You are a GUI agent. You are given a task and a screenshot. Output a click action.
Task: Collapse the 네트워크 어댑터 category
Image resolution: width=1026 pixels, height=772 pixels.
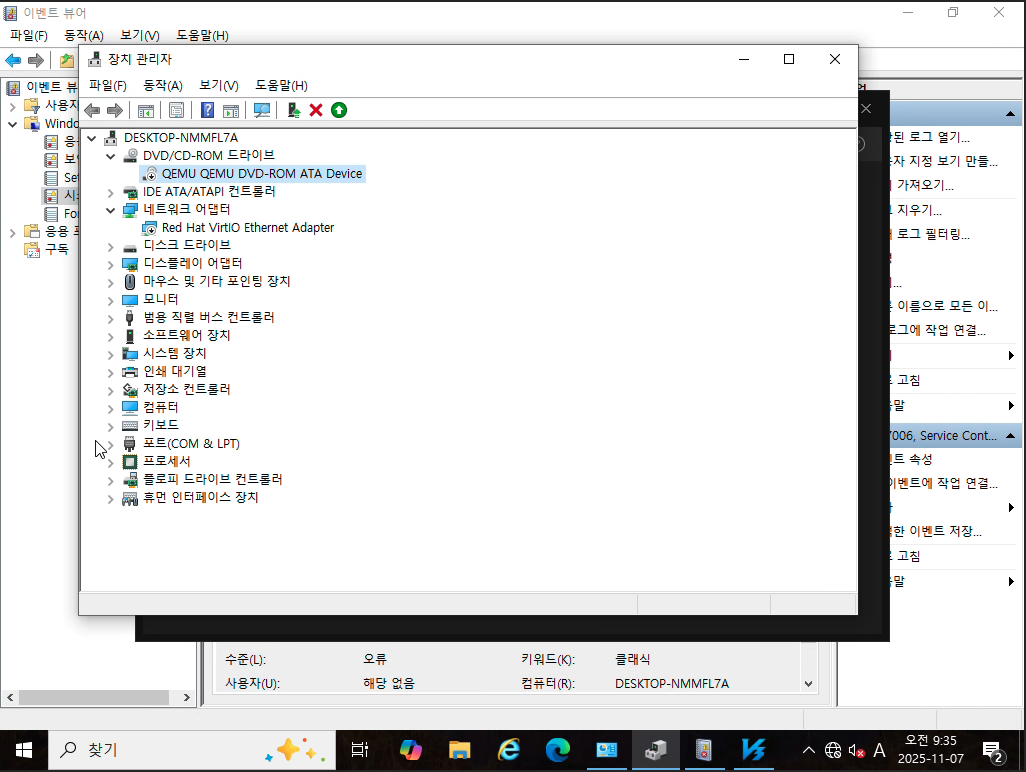click(111, 210)
